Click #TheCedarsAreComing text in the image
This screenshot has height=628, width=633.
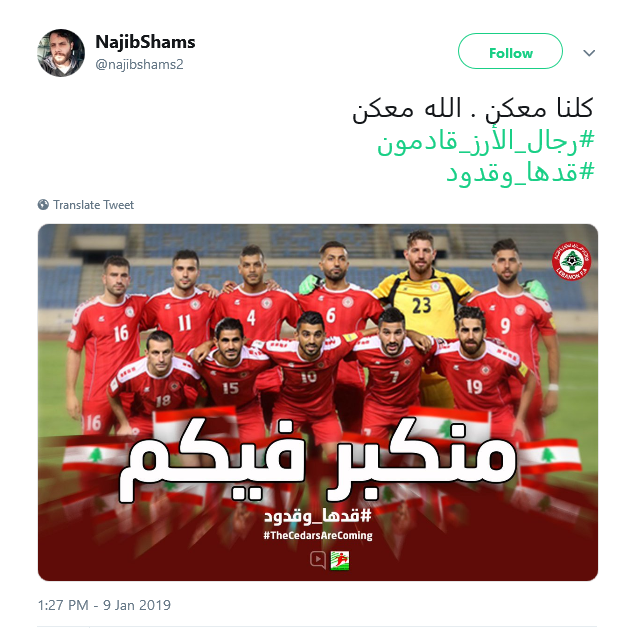pos(318,536)
